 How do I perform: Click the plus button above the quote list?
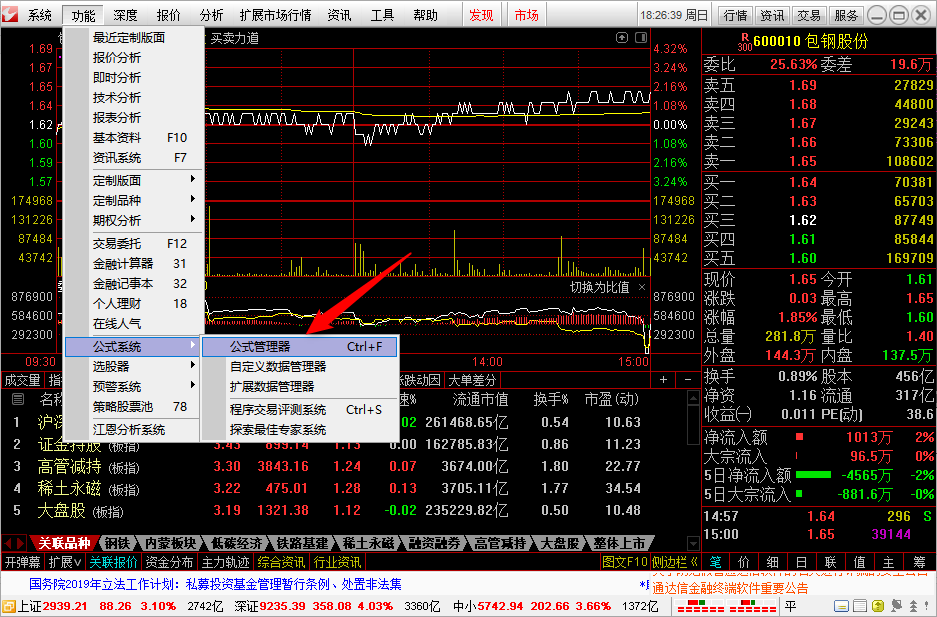(663, 379)
